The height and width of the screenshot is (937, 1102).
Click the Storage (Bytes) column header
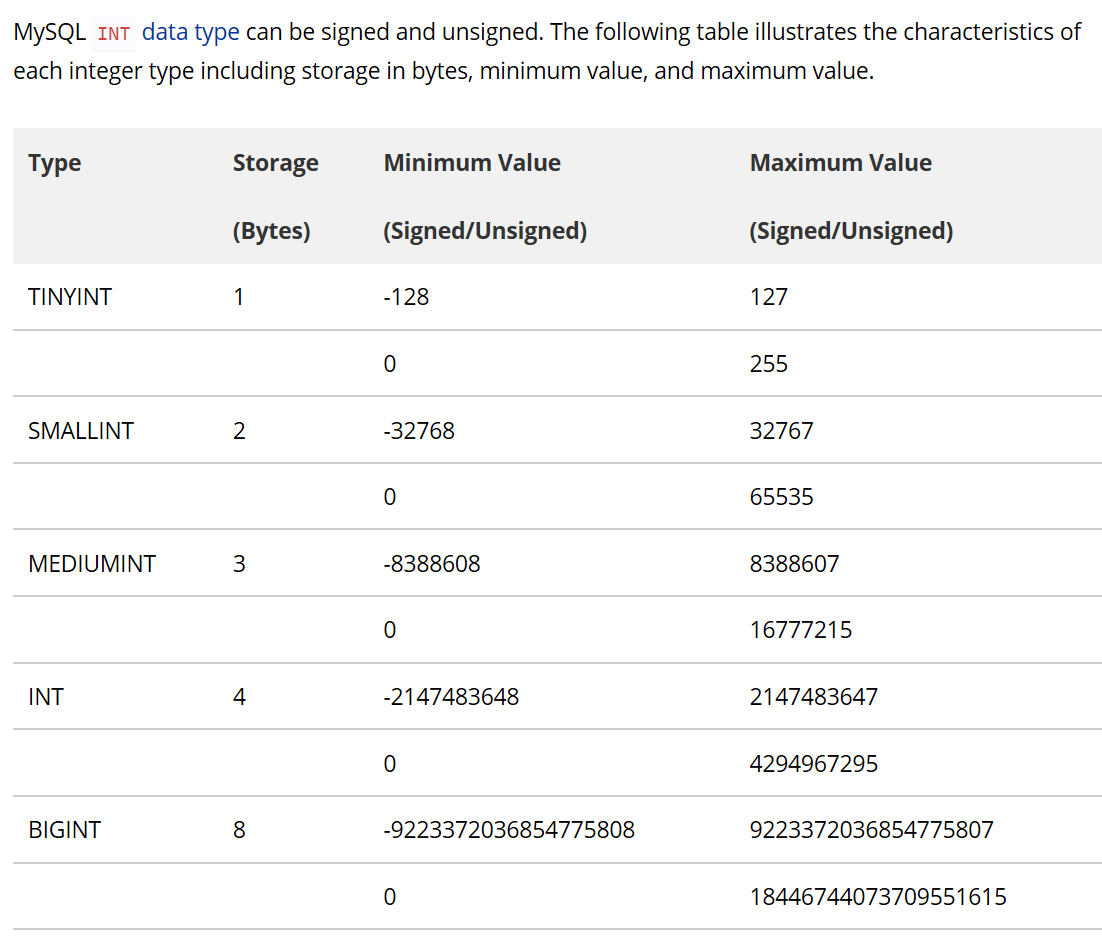pyautogui.click(x=275, y=195)
